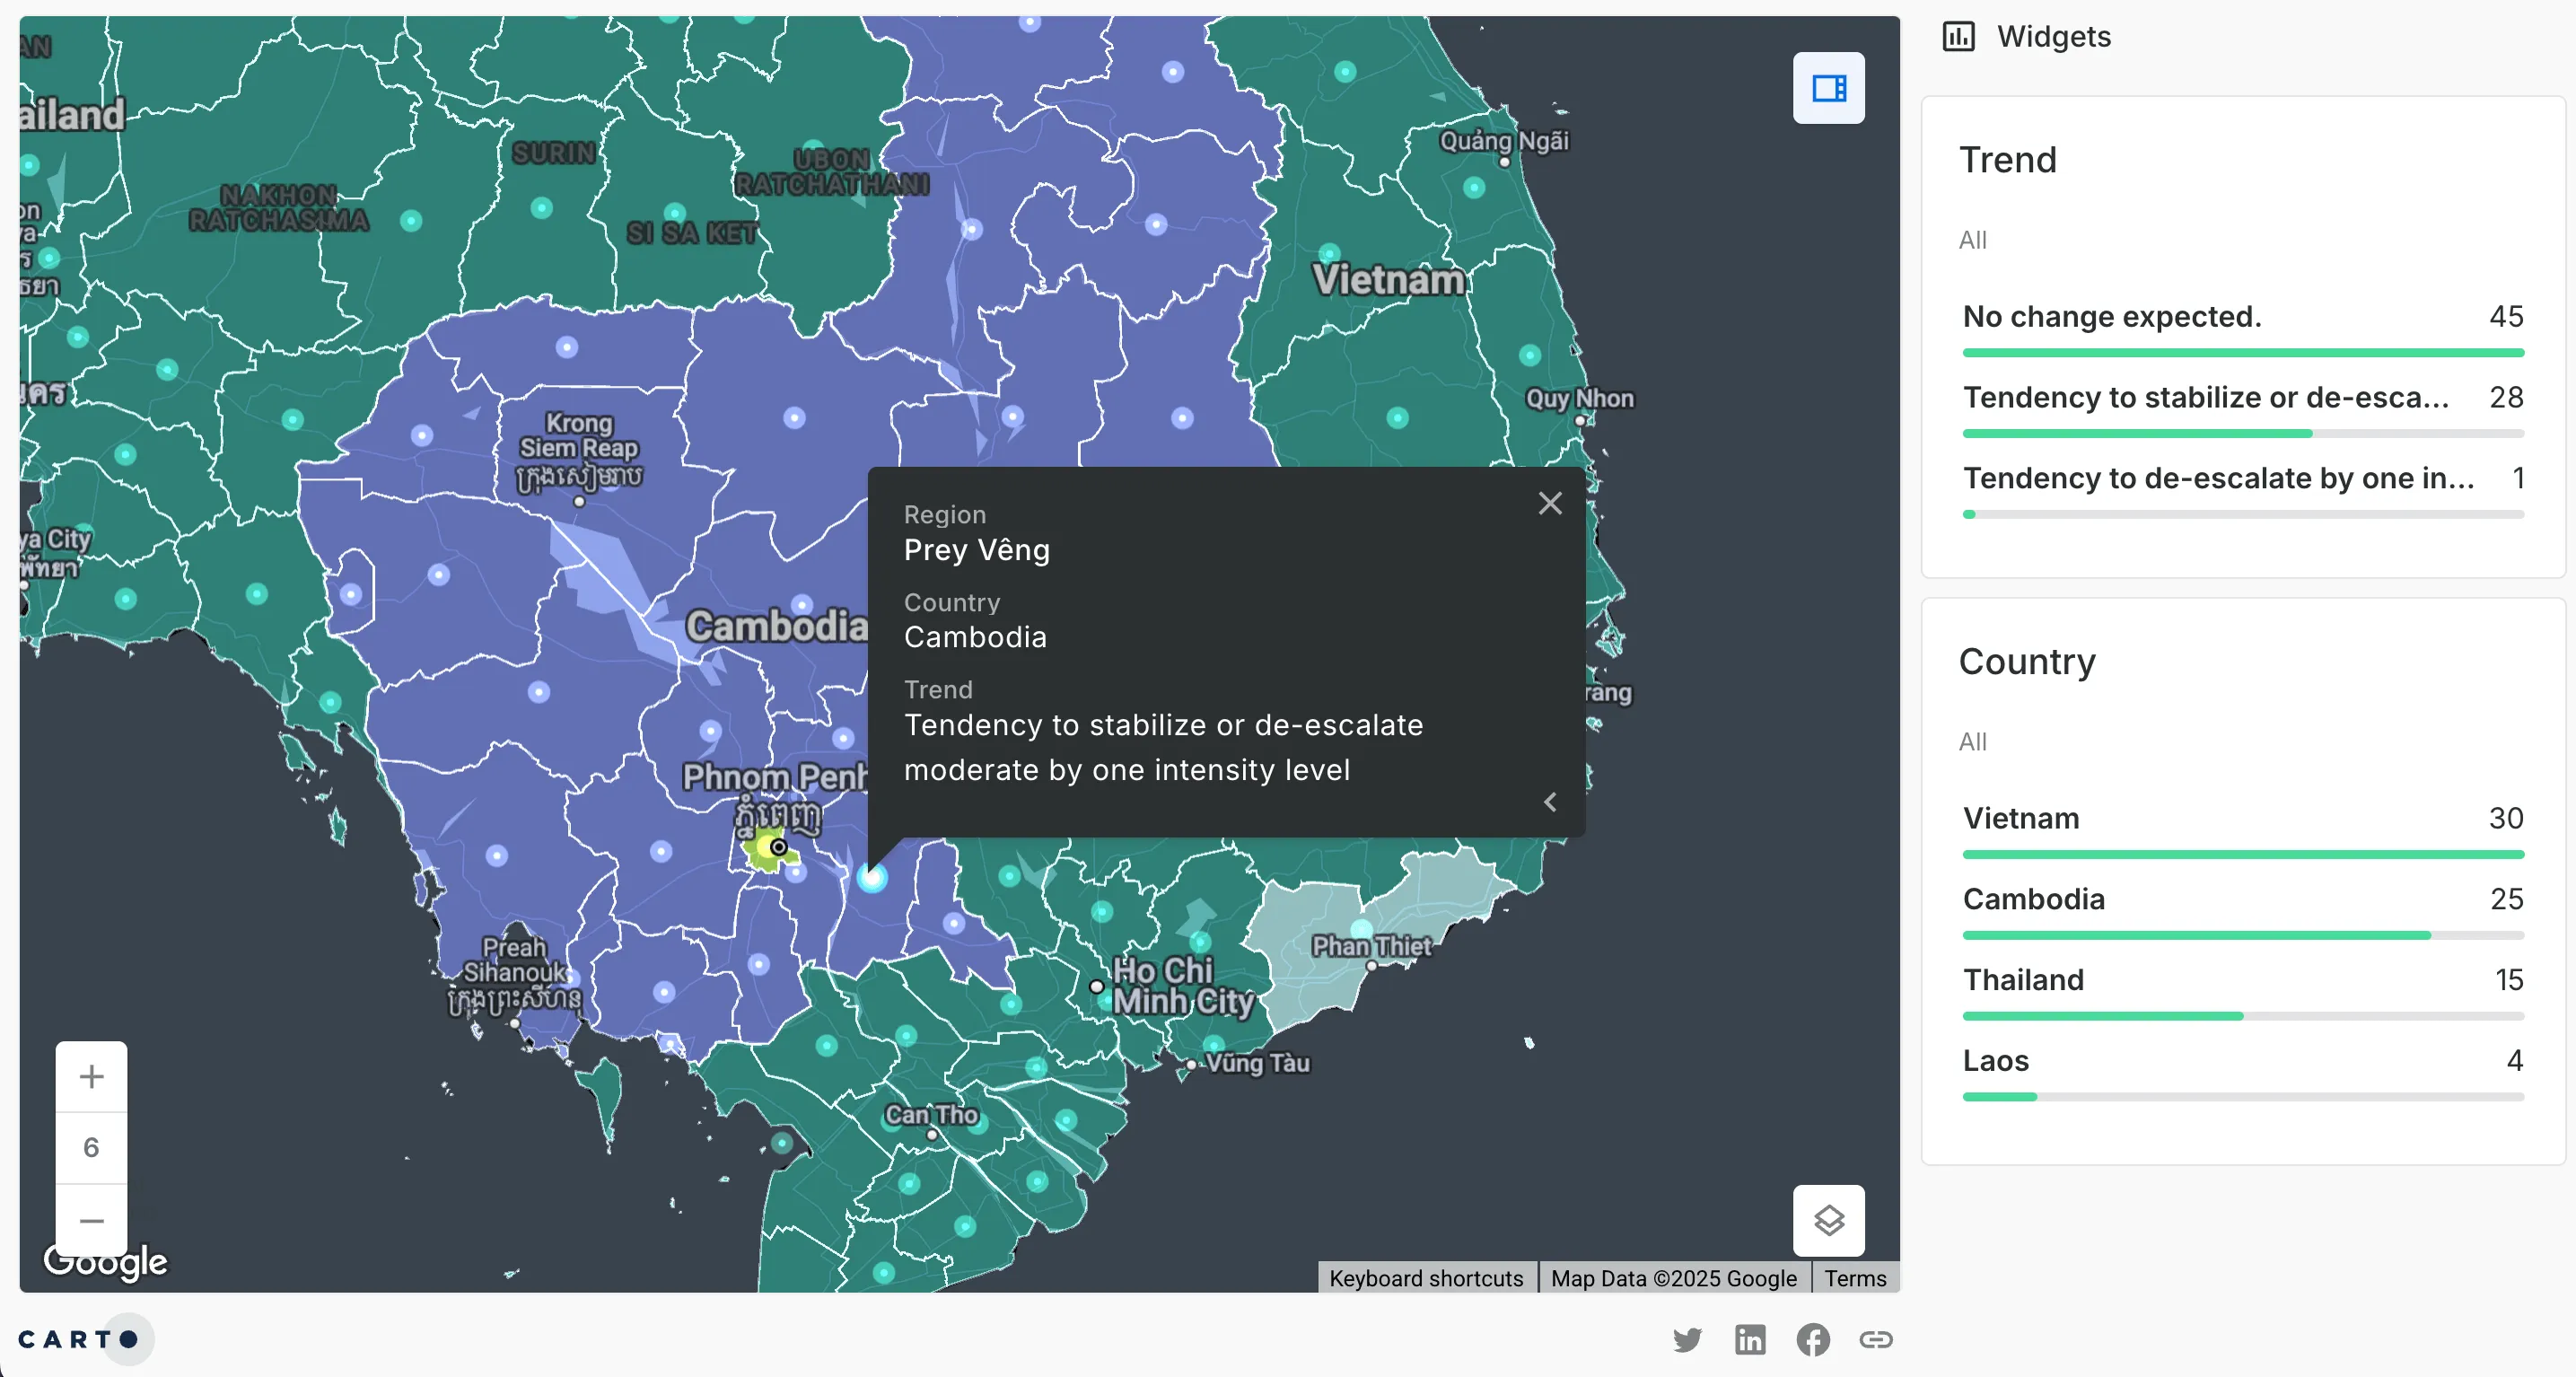Share map on Facebook
This screenshot has height=1377, width=2576.
[1812, 1339]
